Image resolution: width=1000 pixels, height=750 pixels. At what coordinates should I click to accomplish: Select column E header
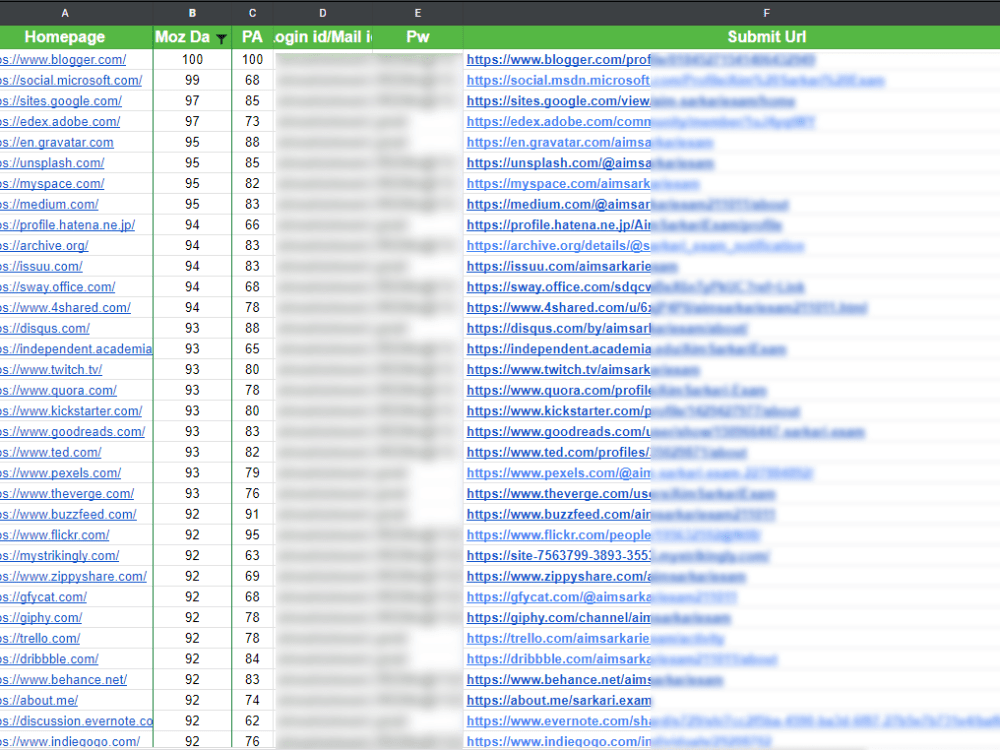click(418, 13)
